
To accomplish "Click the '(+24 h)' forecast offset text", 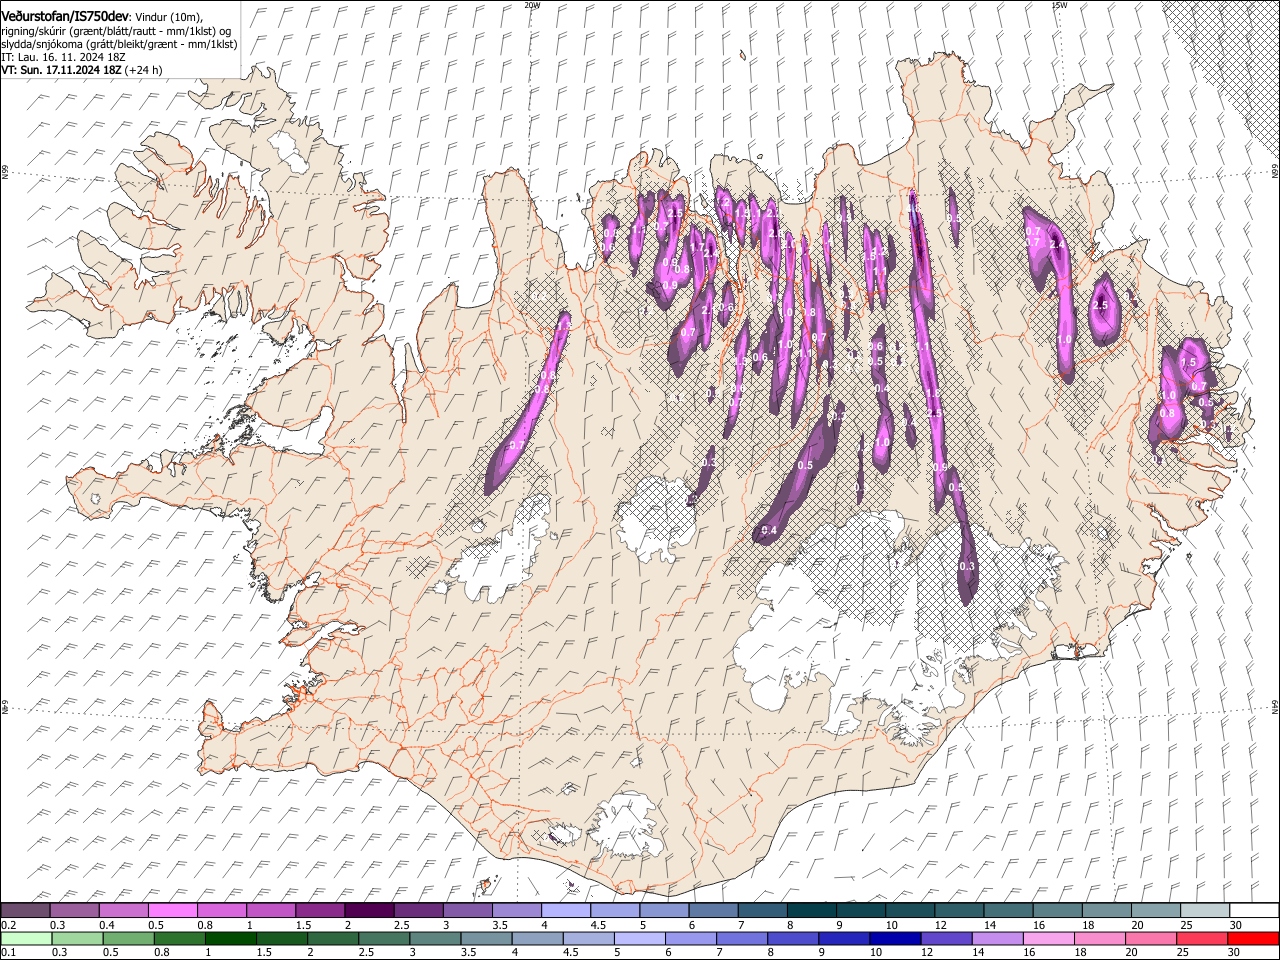I will pos(145,70).
